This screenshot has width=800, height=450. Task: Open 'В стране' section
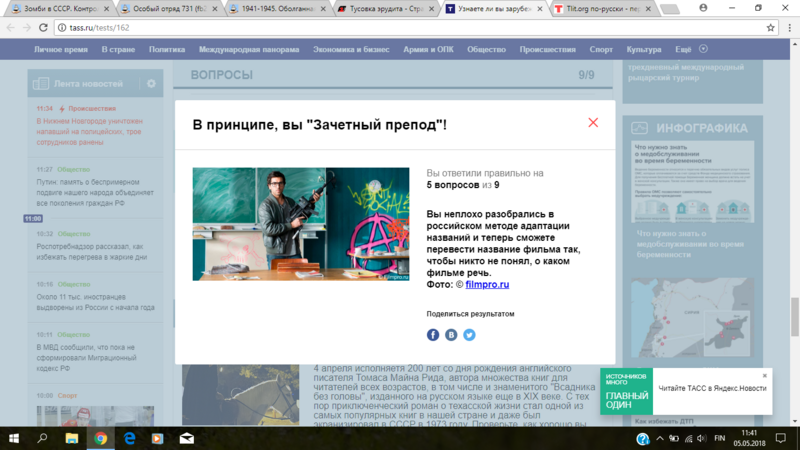(118, 49)
